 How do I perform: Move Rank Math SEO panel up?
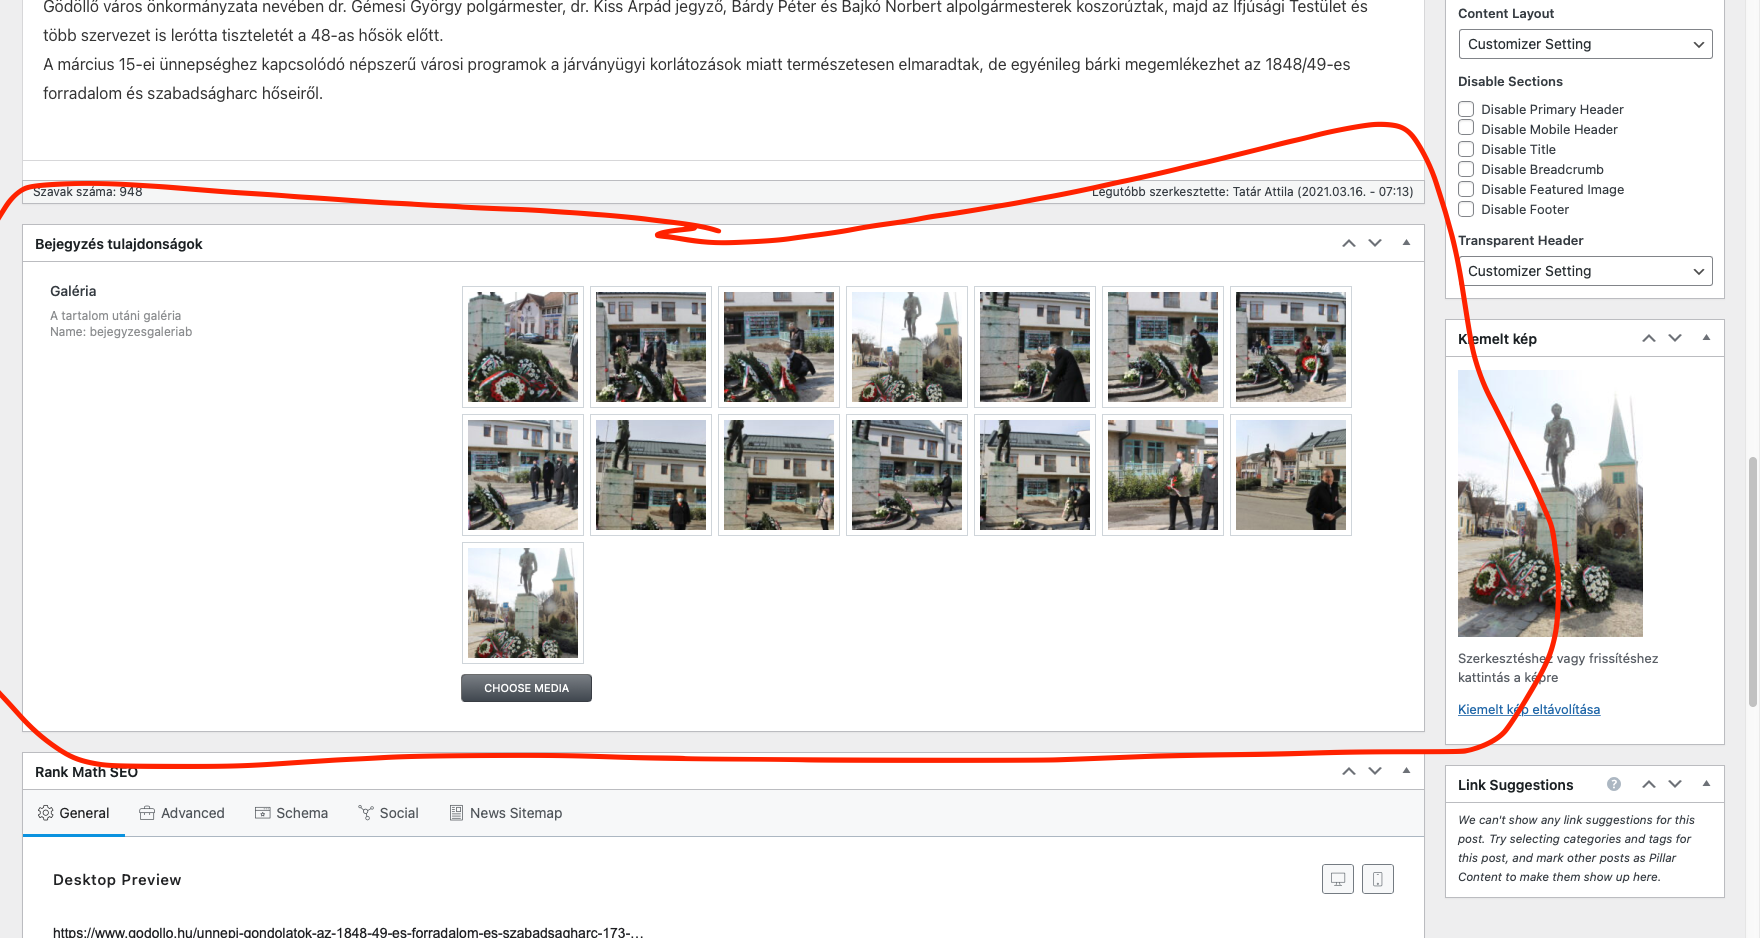click(1348, 771)
